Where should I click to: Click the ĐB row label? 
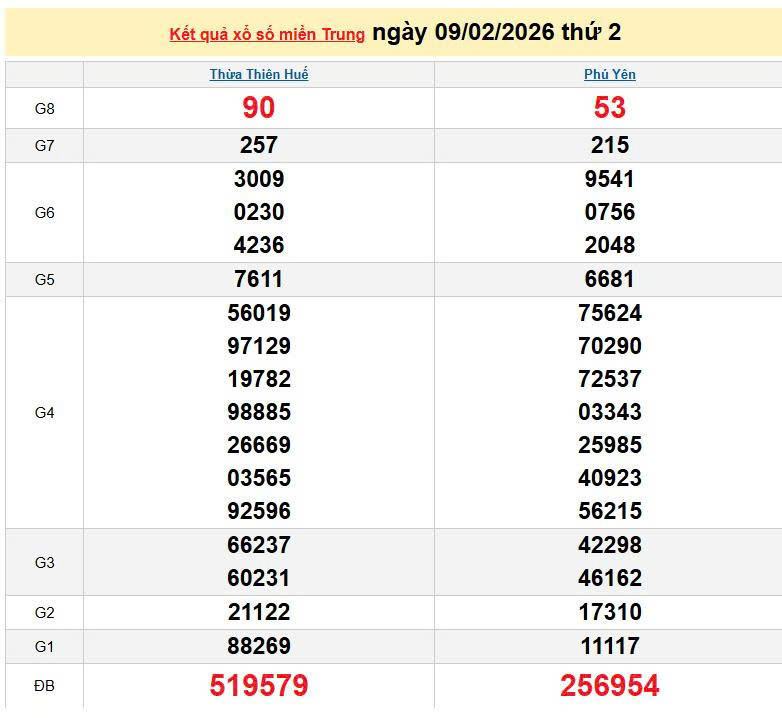44,685
